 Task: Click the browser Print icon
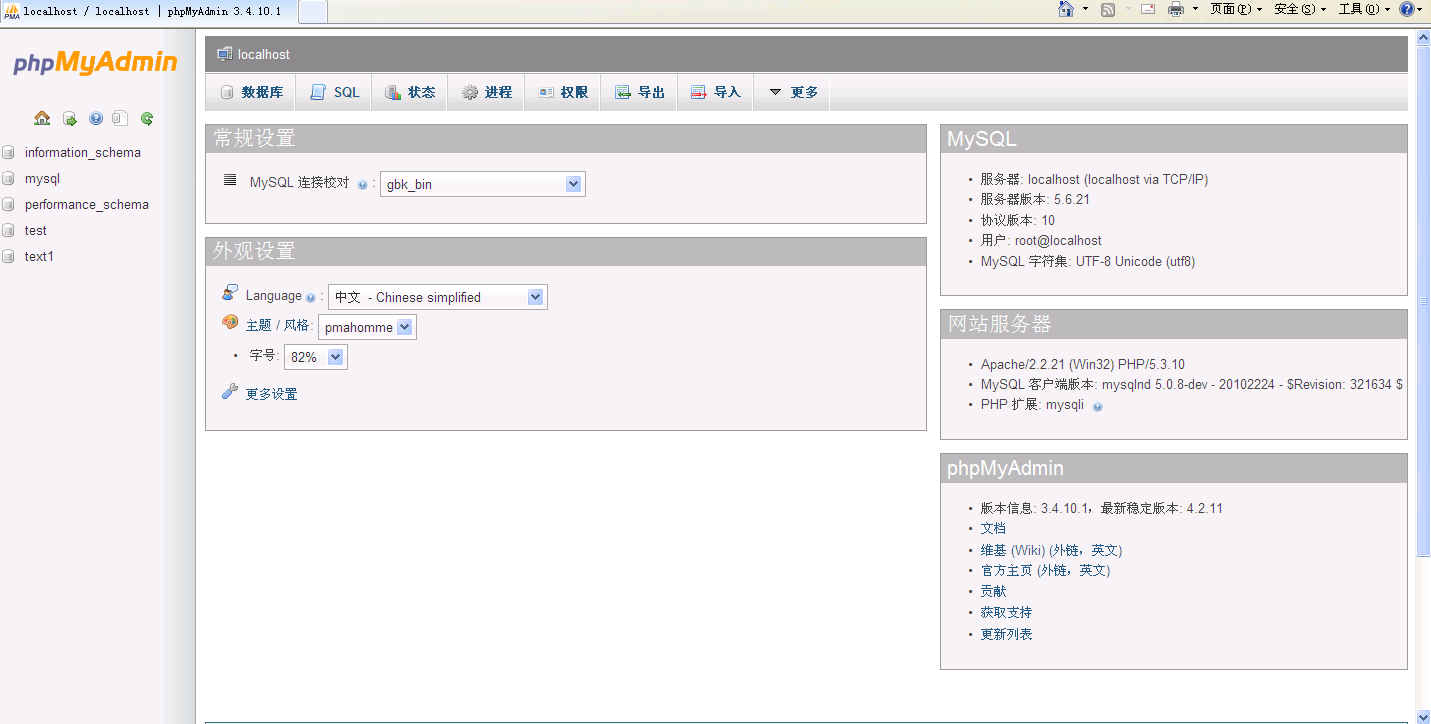click(x=1177, y=9)
